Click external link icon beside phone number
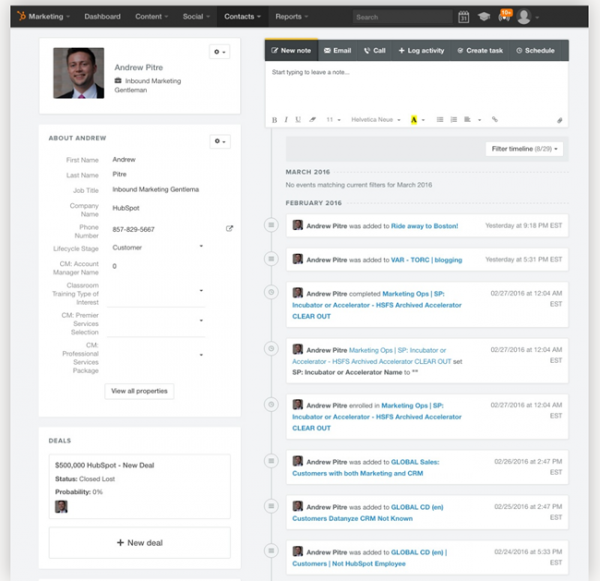The width and height of the screenshot is (600, 581). (229, 228)
